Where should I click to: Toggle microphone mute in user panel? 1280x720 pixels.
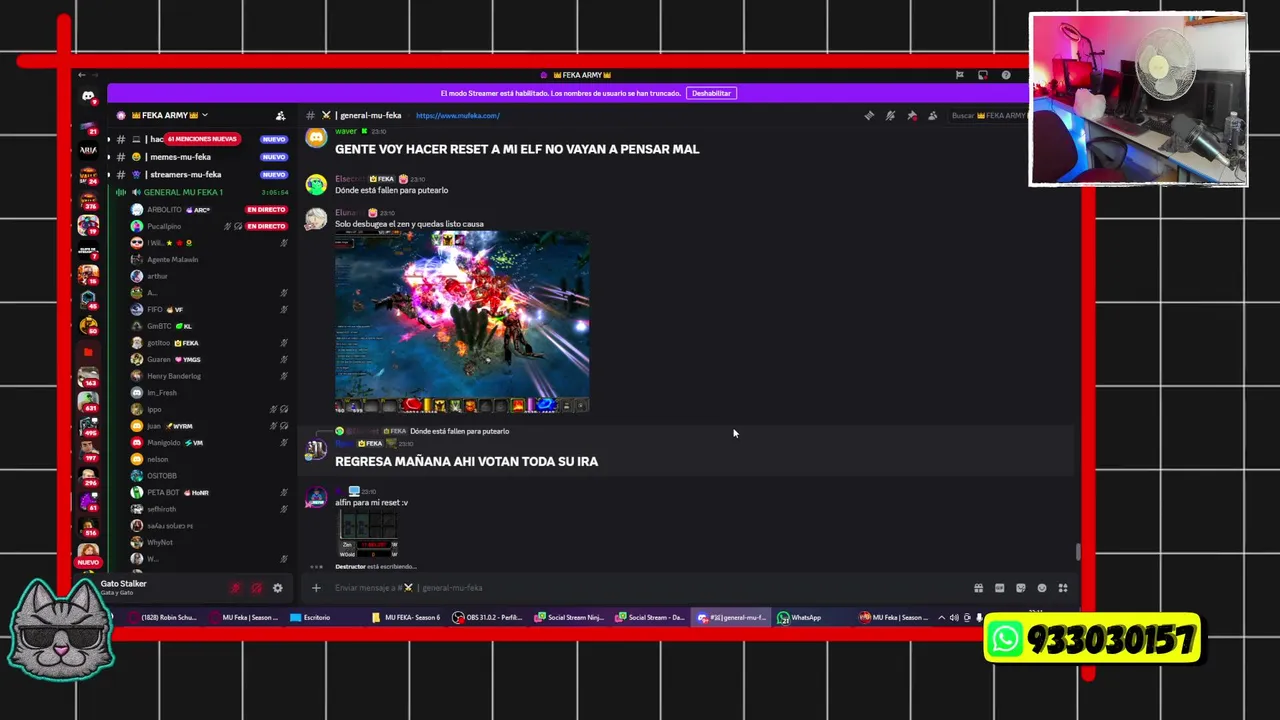[x=235, y=588]
